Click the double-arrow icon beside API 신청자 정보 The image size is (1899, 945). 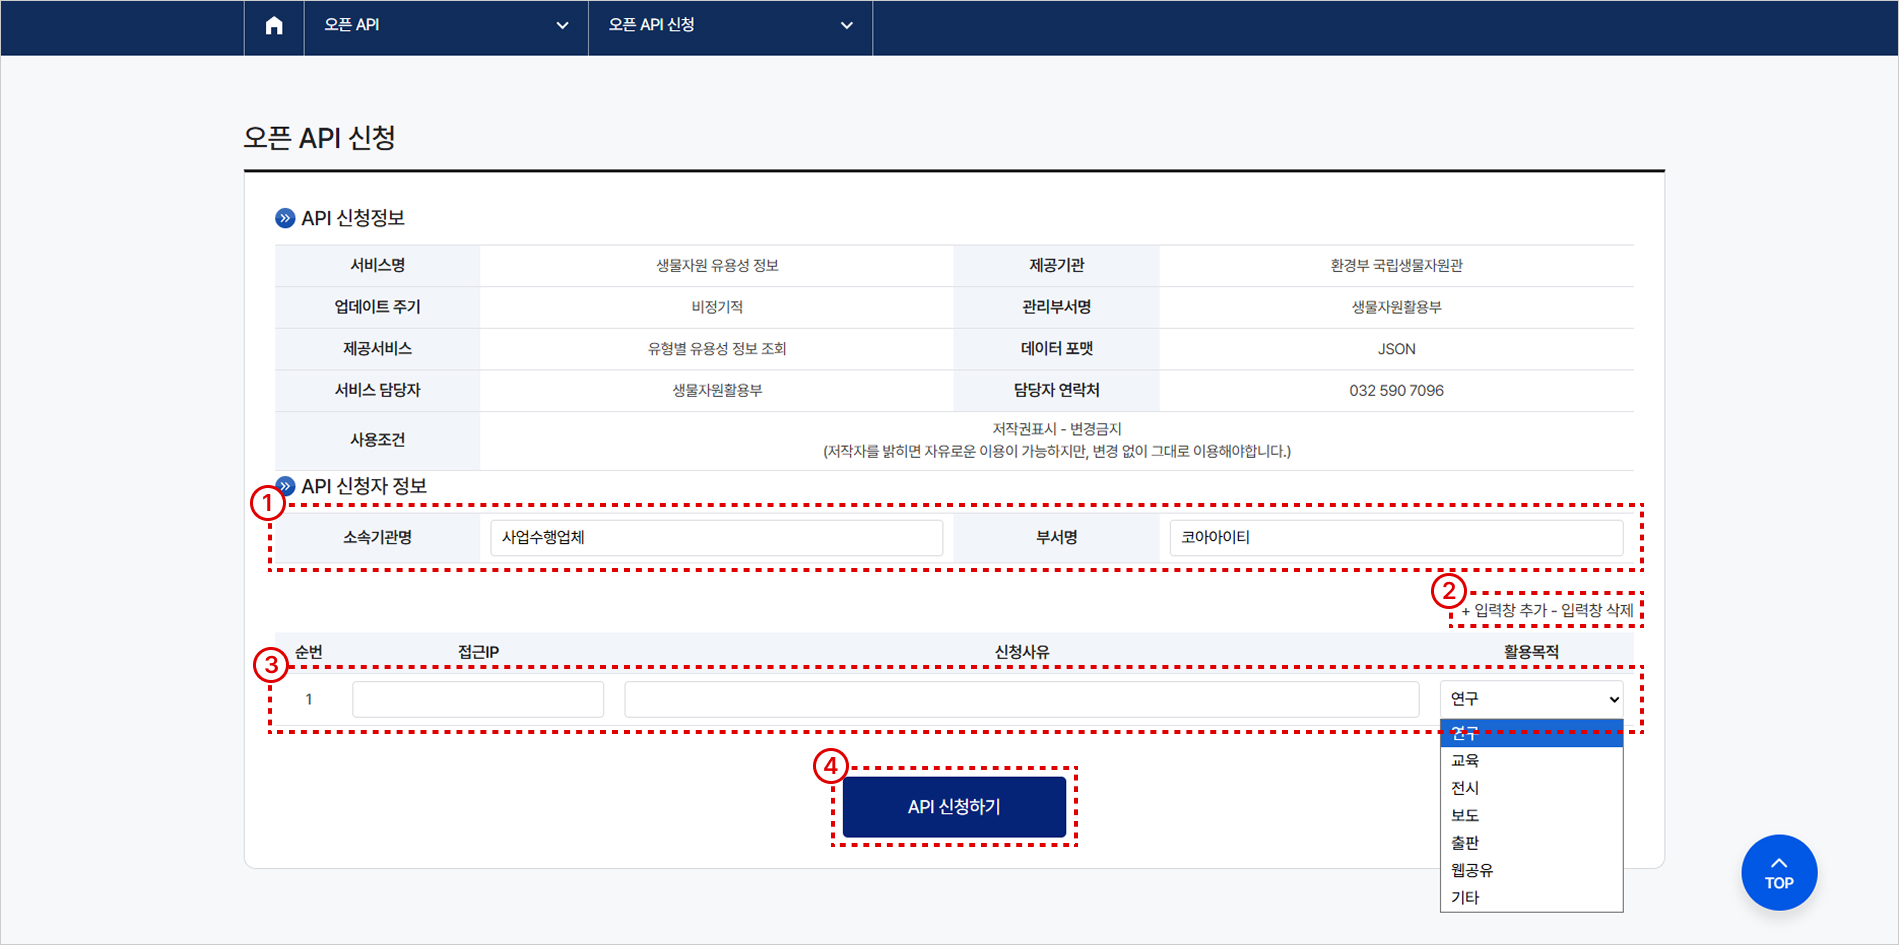coord(285,485)
